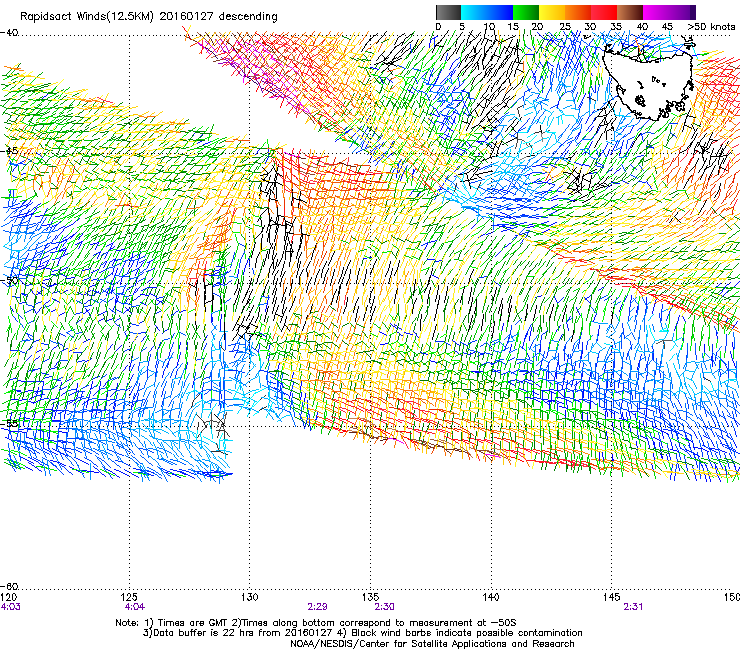Click the gray 0-5 knots legend segment
Image resolution: width=740 pixels, height=650 pixels.
pyautogui.click(x=448, y=12)
